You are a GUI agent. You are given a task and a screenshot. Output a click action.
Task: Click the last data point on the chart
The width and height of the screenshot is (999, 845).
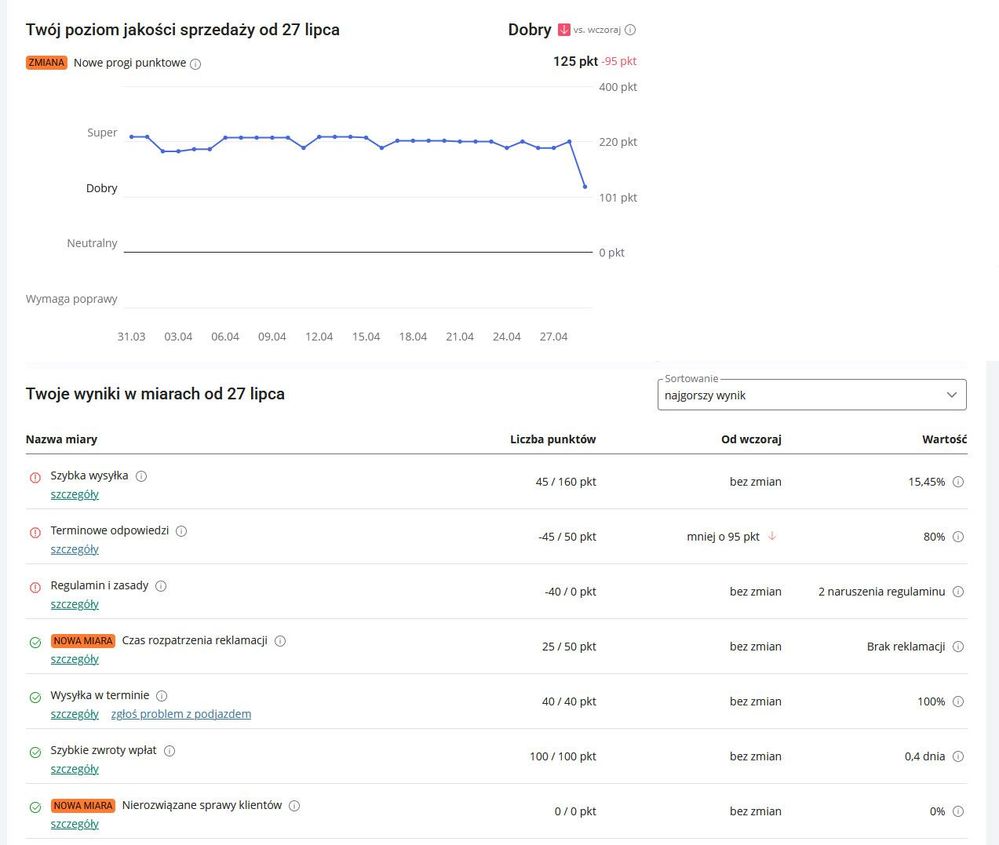tap(585, 187)
